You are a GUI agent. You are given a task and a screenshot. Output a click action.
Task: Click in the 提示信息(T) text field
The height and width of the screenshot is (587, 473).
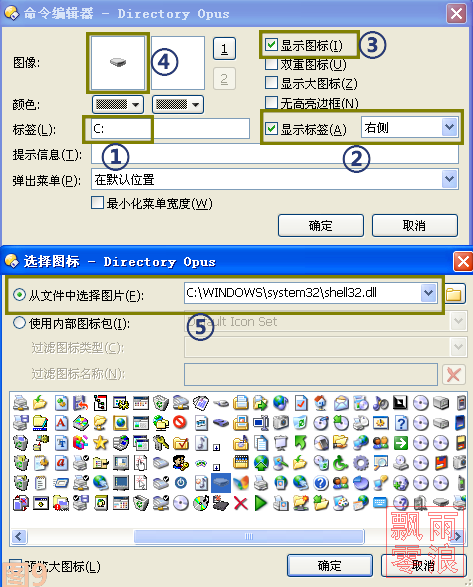pos(275,154)
